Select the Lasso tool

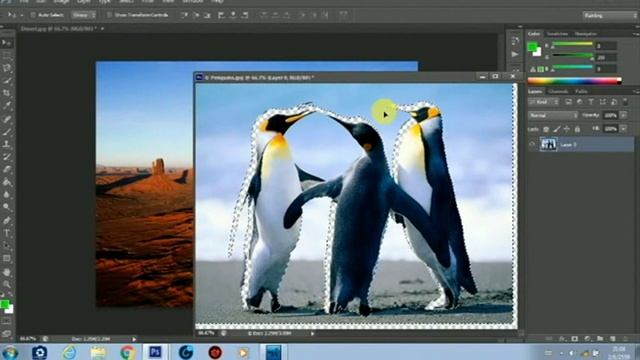[7, 68]
